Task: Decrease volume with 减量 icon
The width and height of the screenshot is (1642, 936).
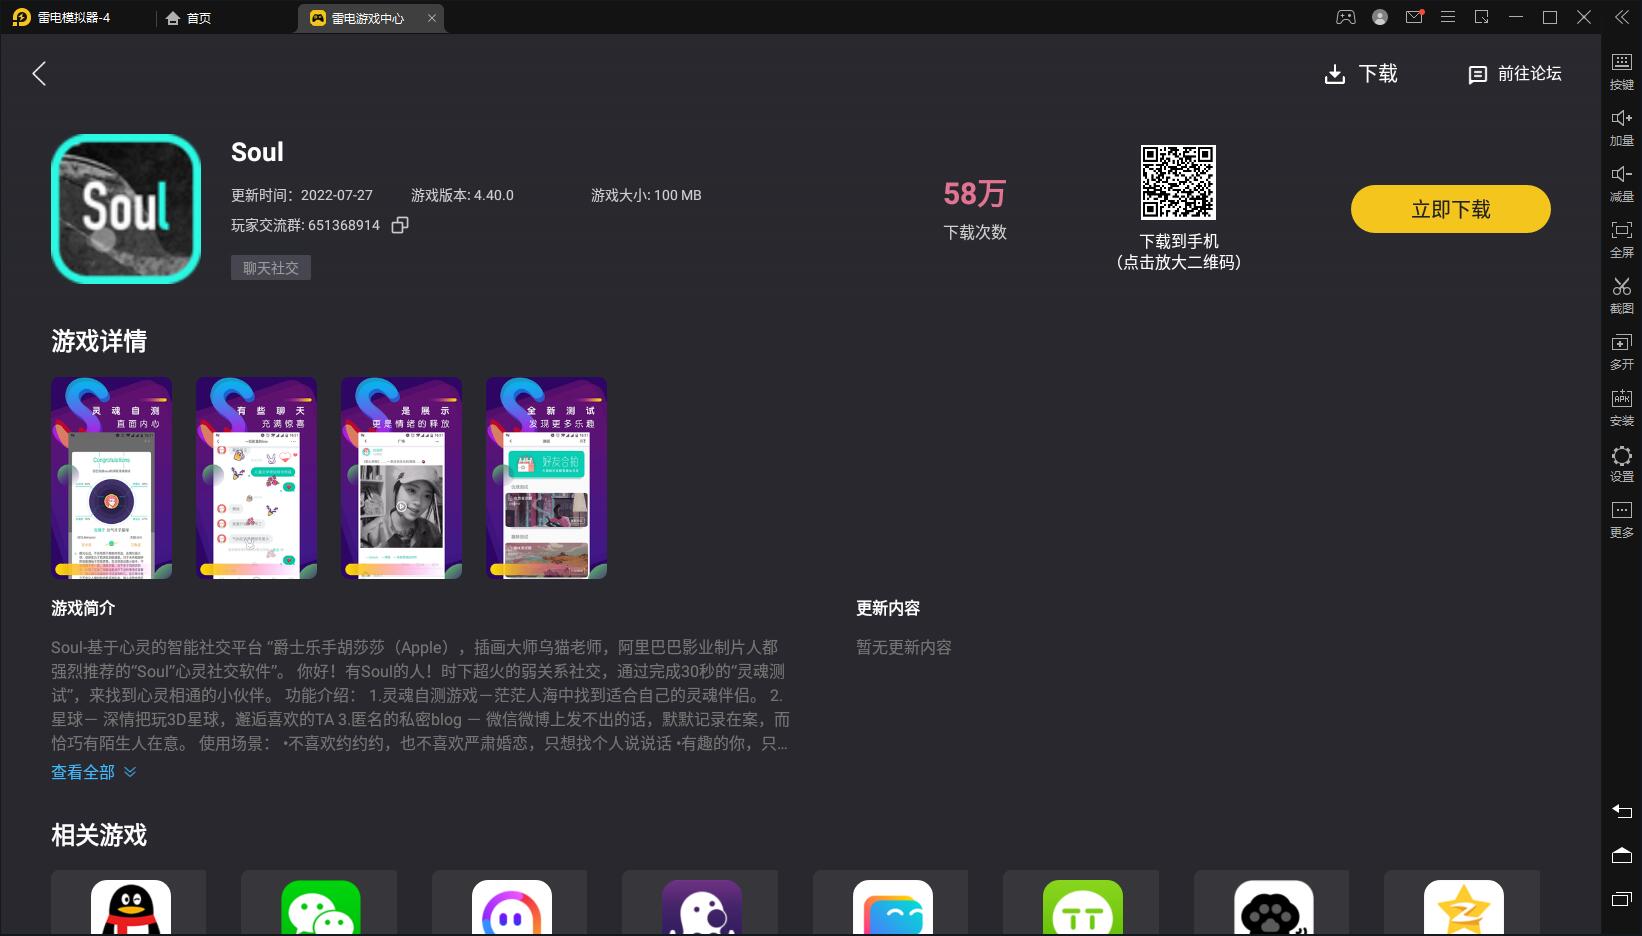Action: [1622, 183]
